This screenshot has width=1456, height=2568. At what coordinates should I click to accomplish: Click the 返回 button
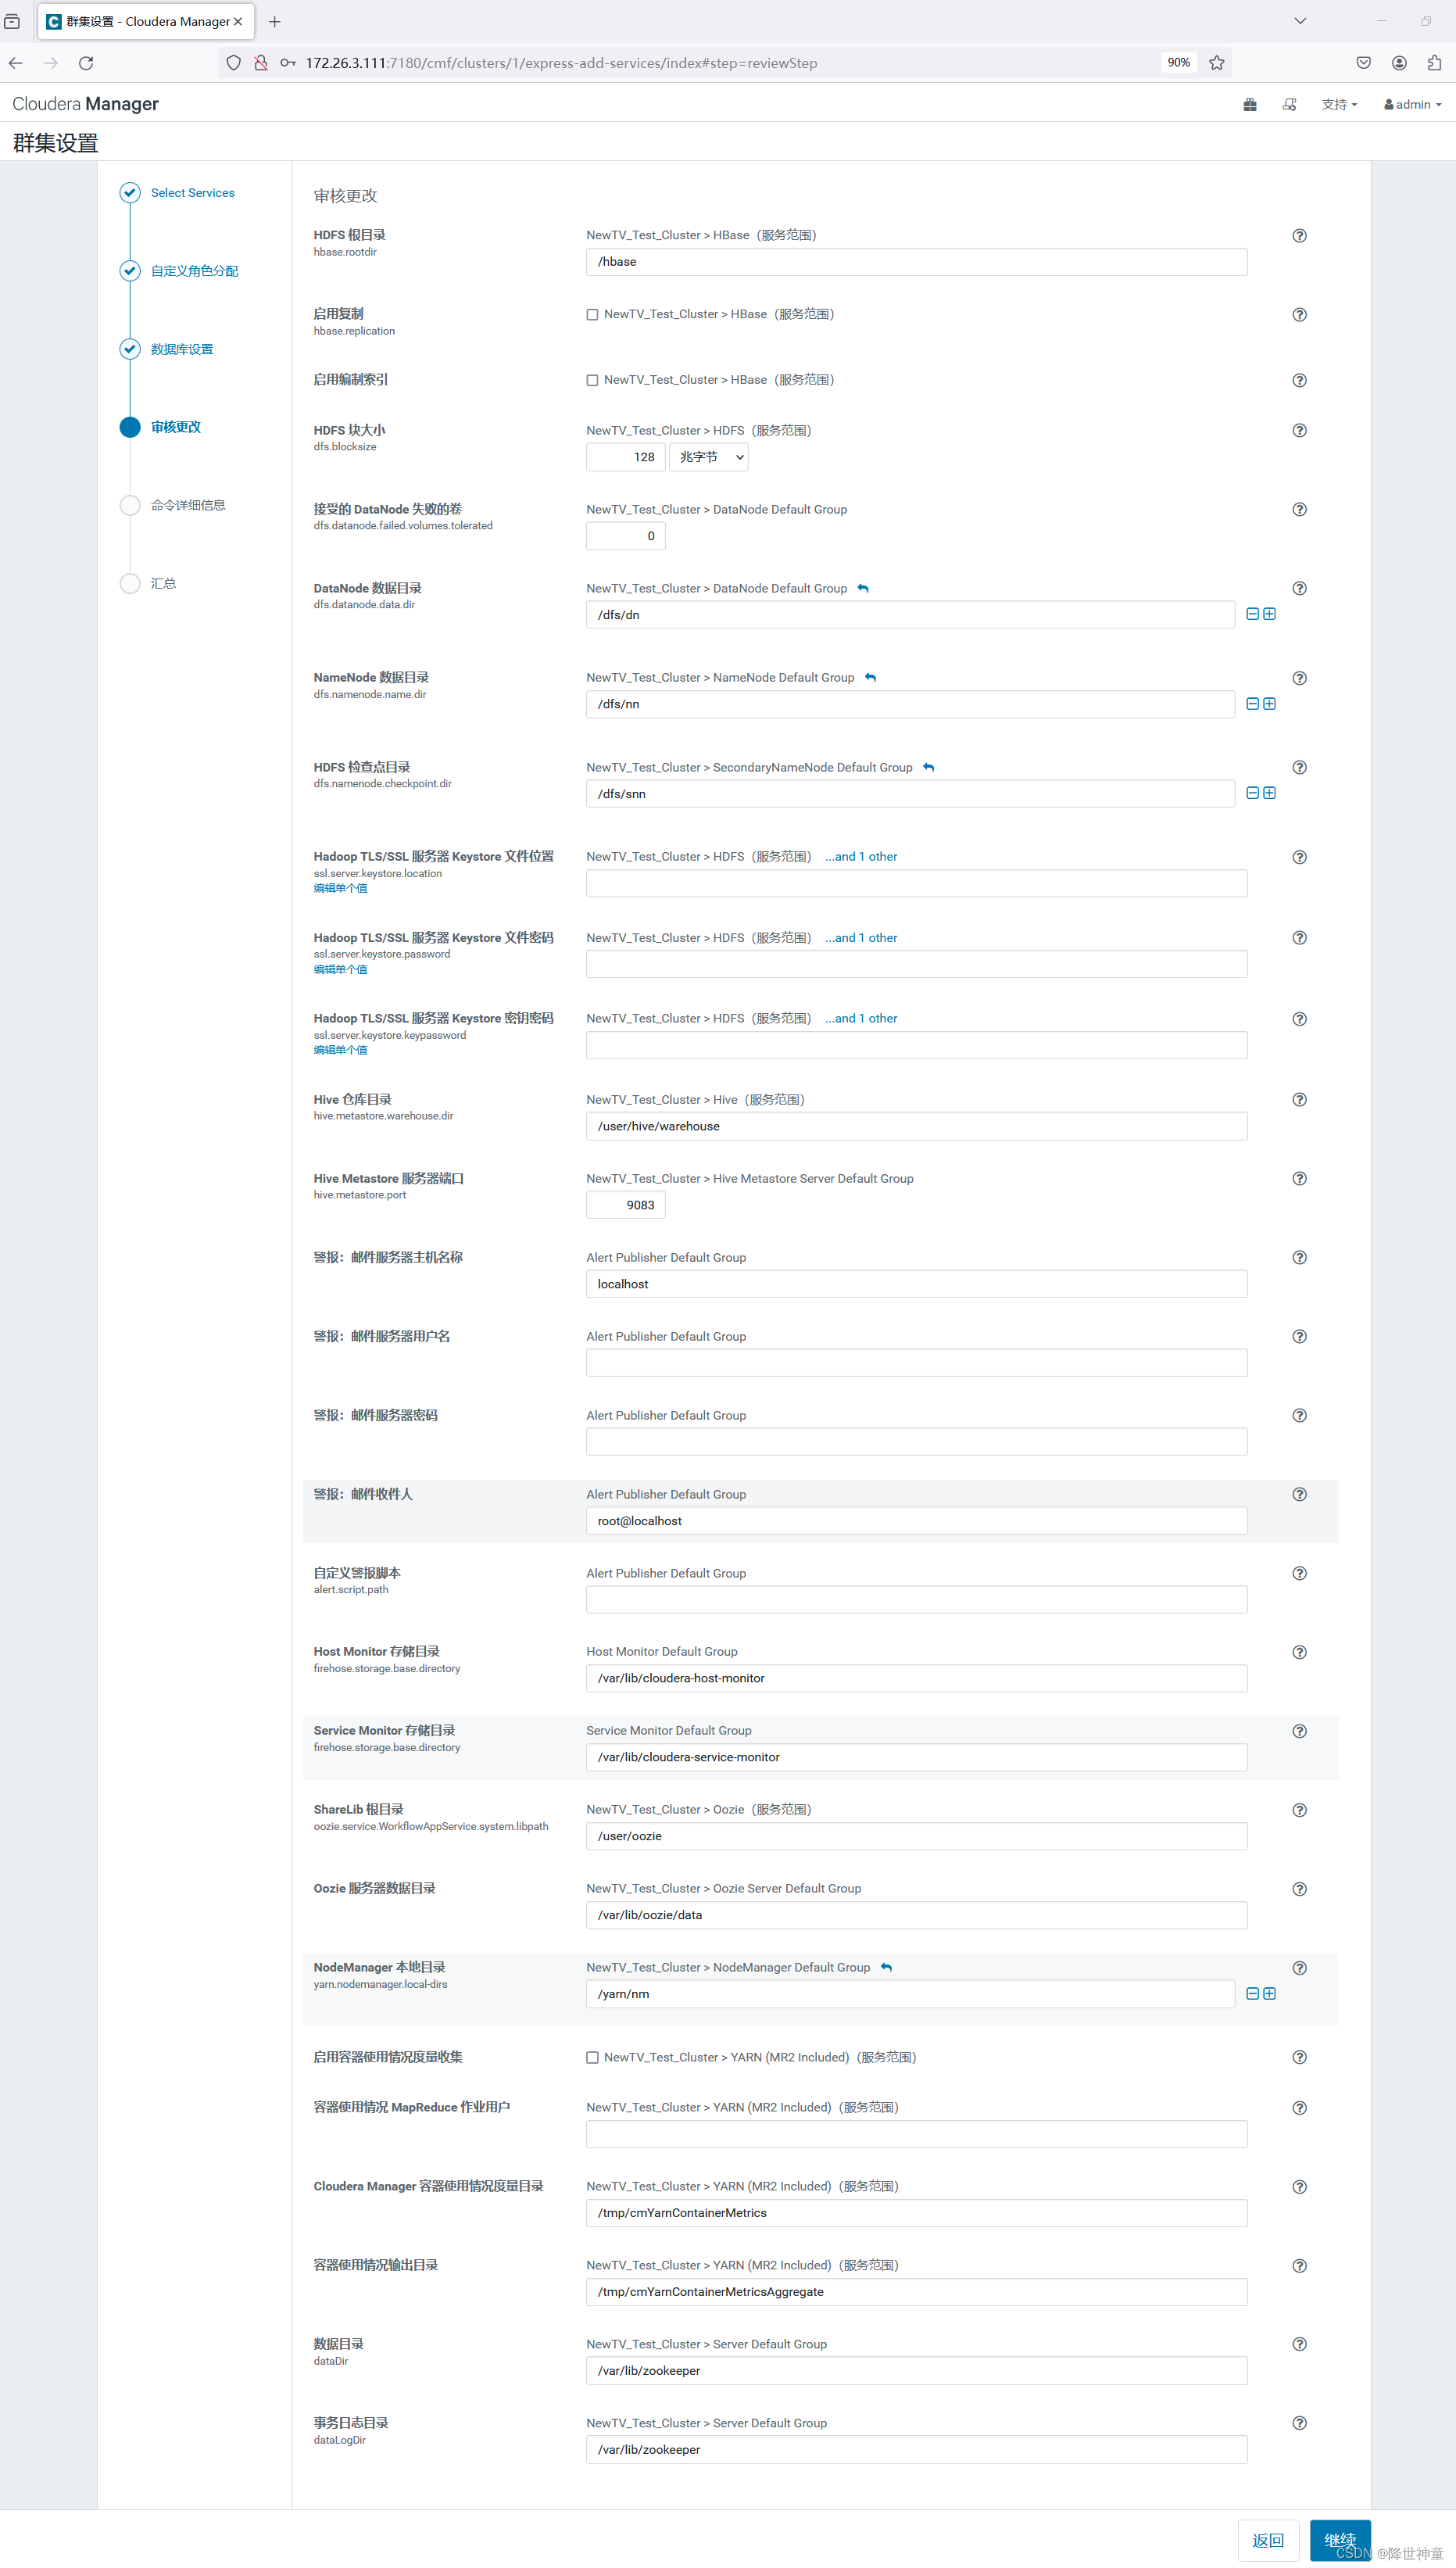1268,2541
